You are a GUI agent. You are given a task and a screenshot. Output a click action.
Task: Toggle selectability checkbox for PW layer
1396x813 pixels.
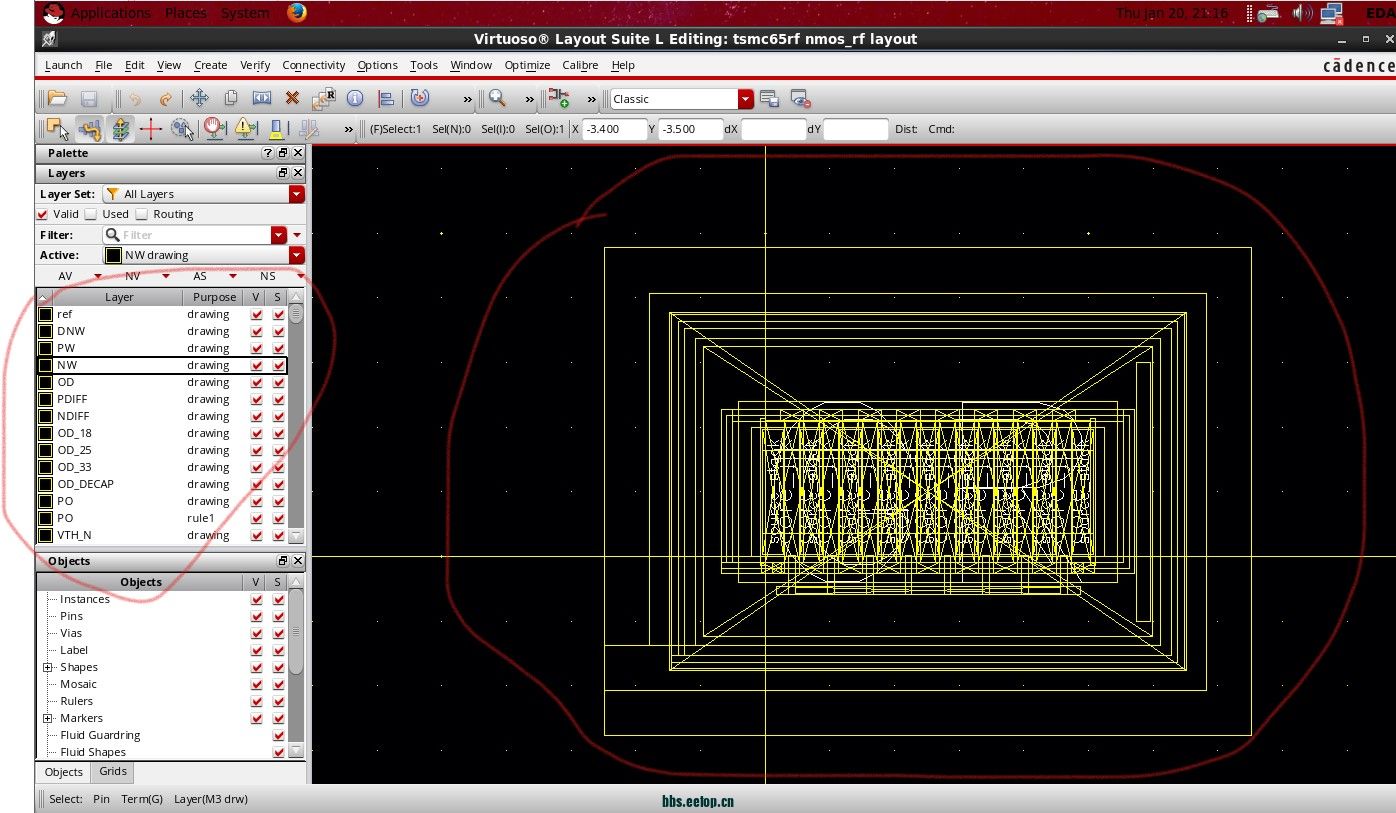tap(278, 348)
